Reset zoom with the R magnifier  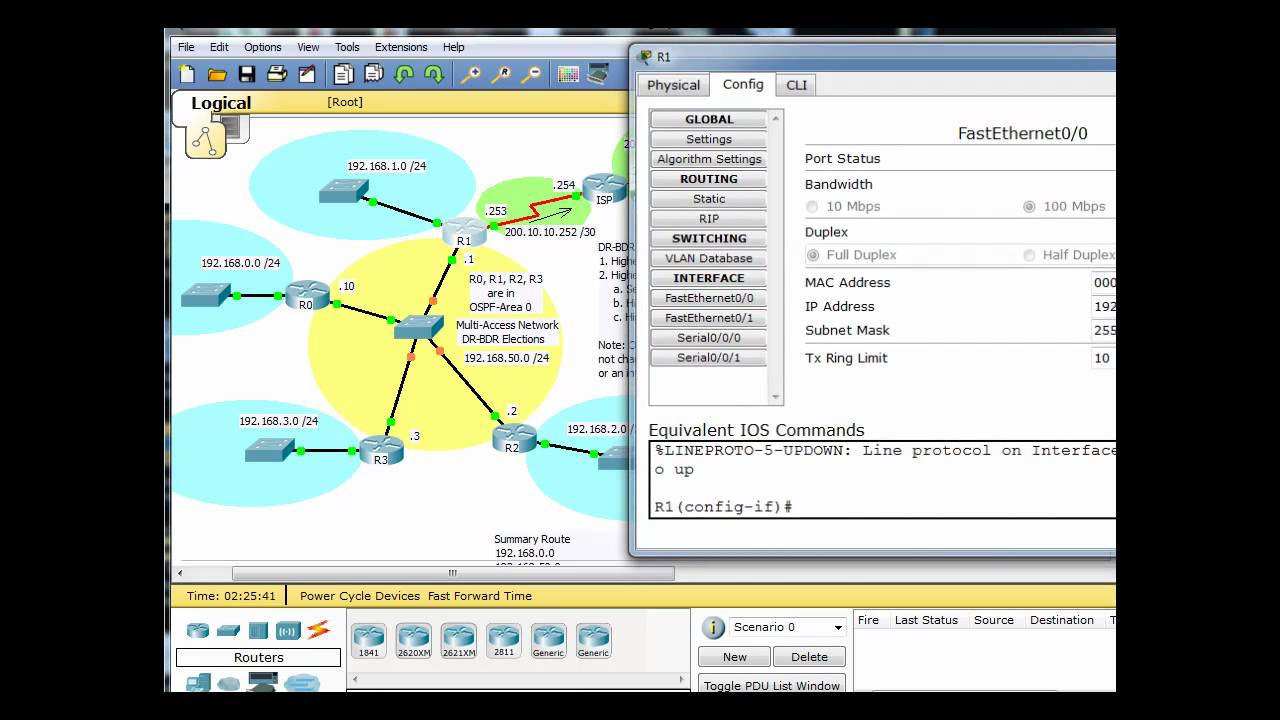[x=501, y=74]
